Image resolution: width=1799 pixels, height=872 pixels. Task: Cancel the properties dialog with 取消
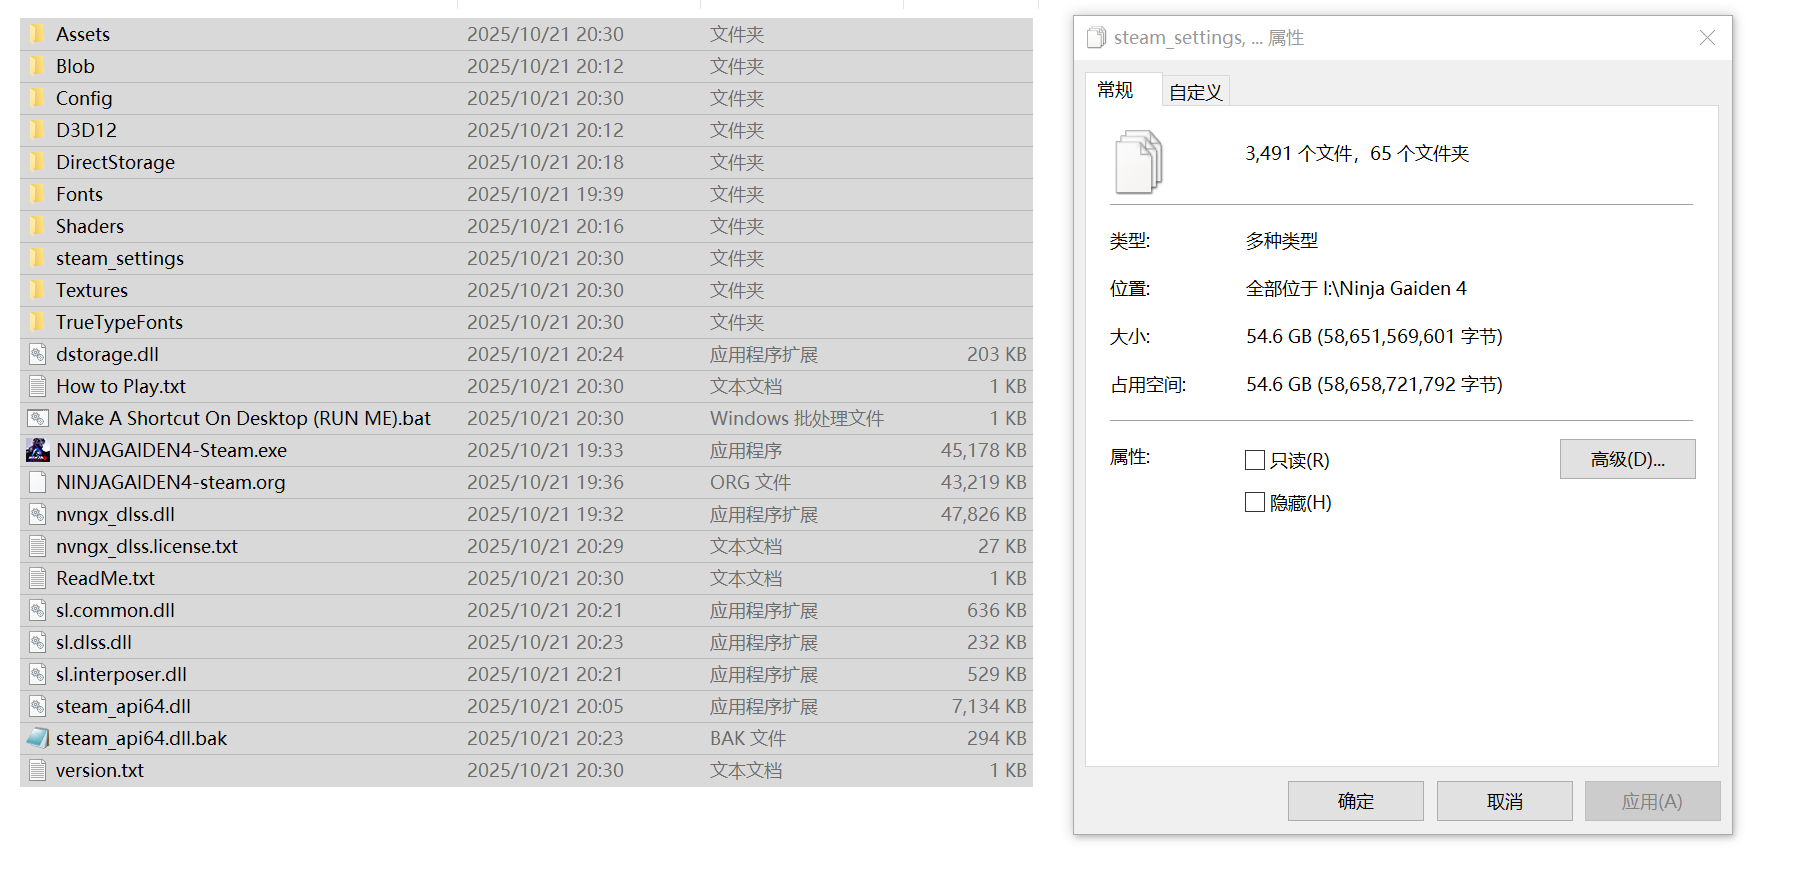(x=1504, y=801)
